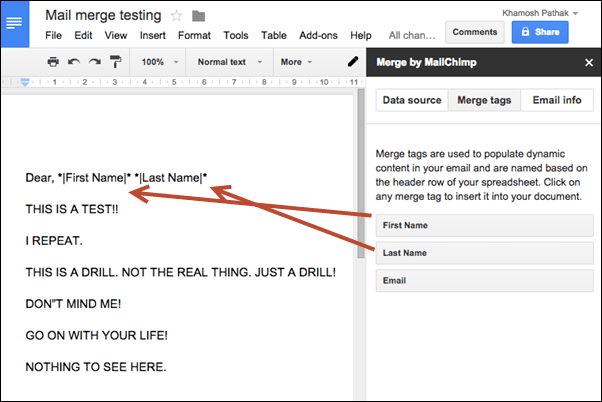Open the Add-ons menu
Viewport: 602px width, 402px height.
click(318, 35)
